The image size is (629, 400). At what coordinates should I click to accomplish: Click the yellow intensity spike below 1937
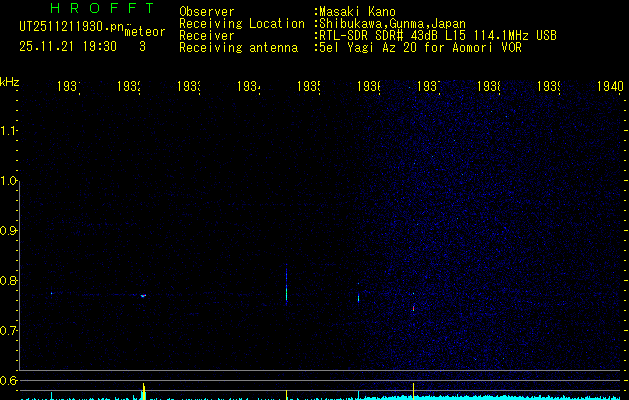click(413, 391)
